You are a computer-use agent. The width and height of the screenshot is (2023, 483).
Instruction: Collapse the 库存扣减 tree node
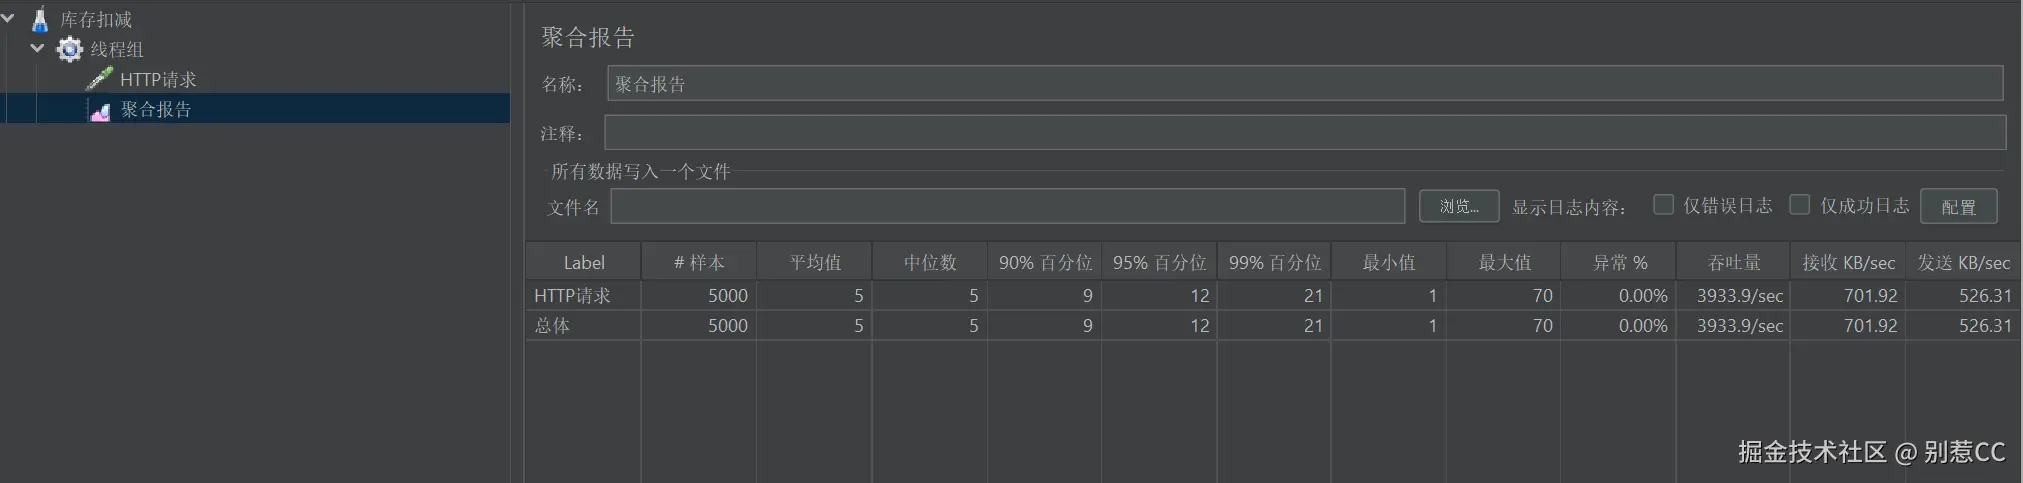[x=8, y=18]
